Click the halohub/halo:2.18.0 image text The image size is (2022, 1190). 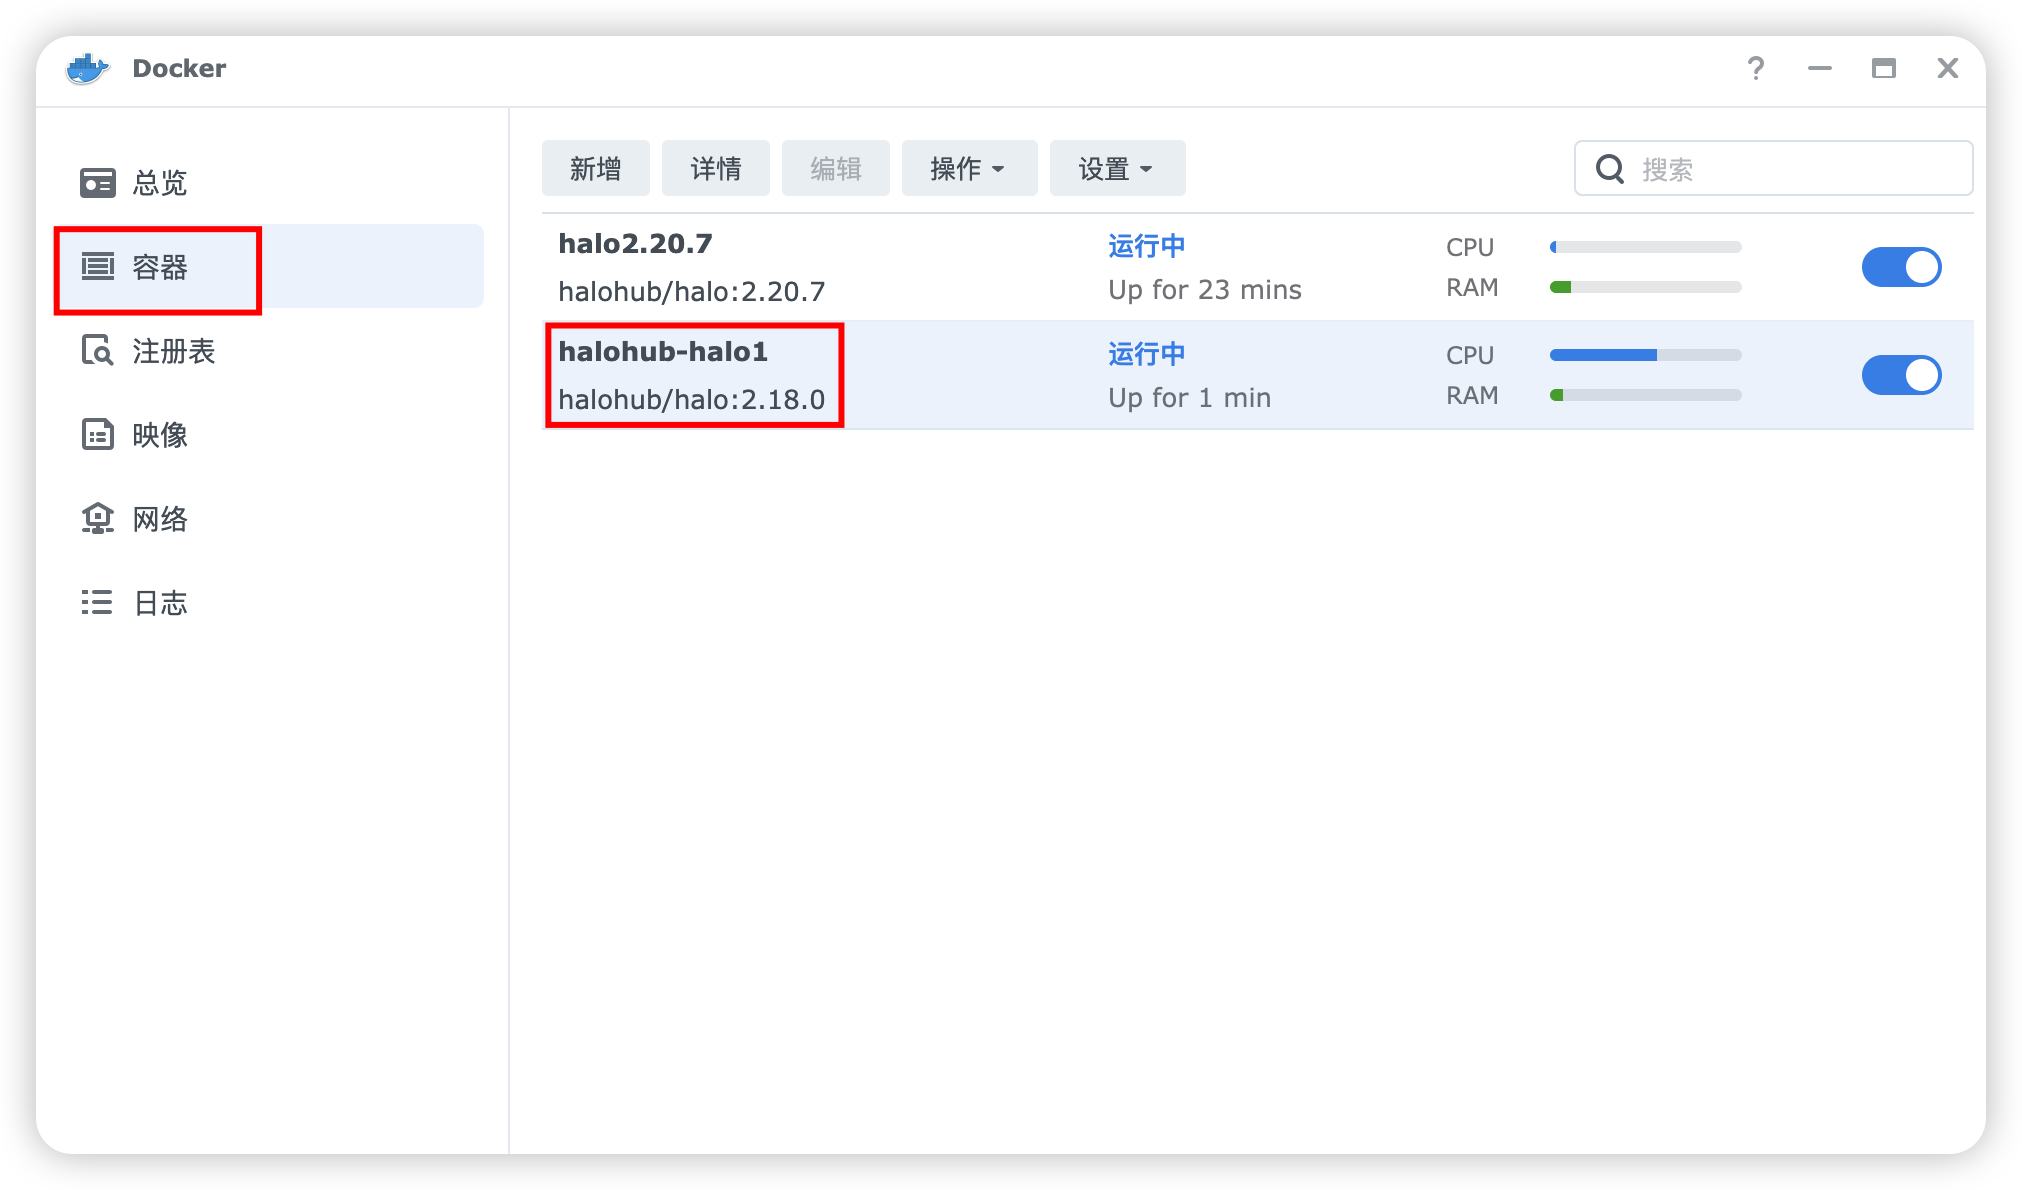point(692,400)
